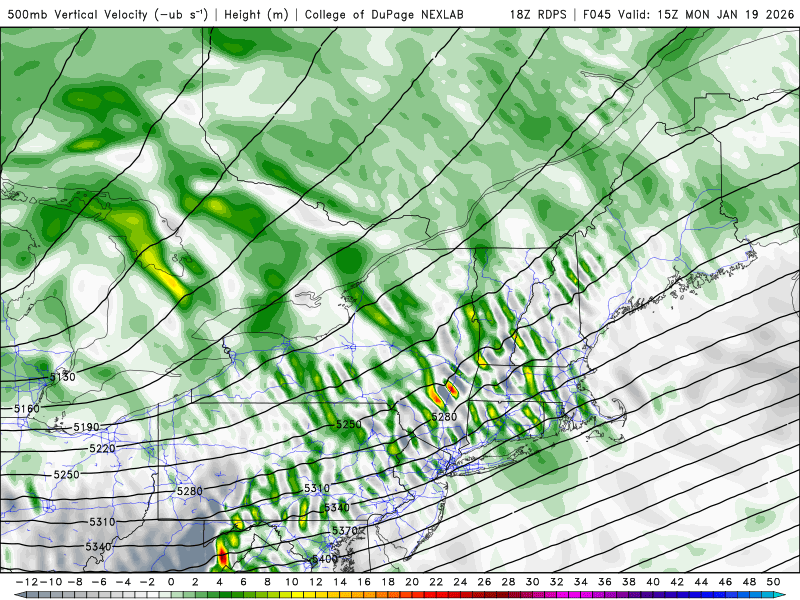Click the 44 value on the color scale
The width and height of the screenshot is (800, 600).
[702, 582]
